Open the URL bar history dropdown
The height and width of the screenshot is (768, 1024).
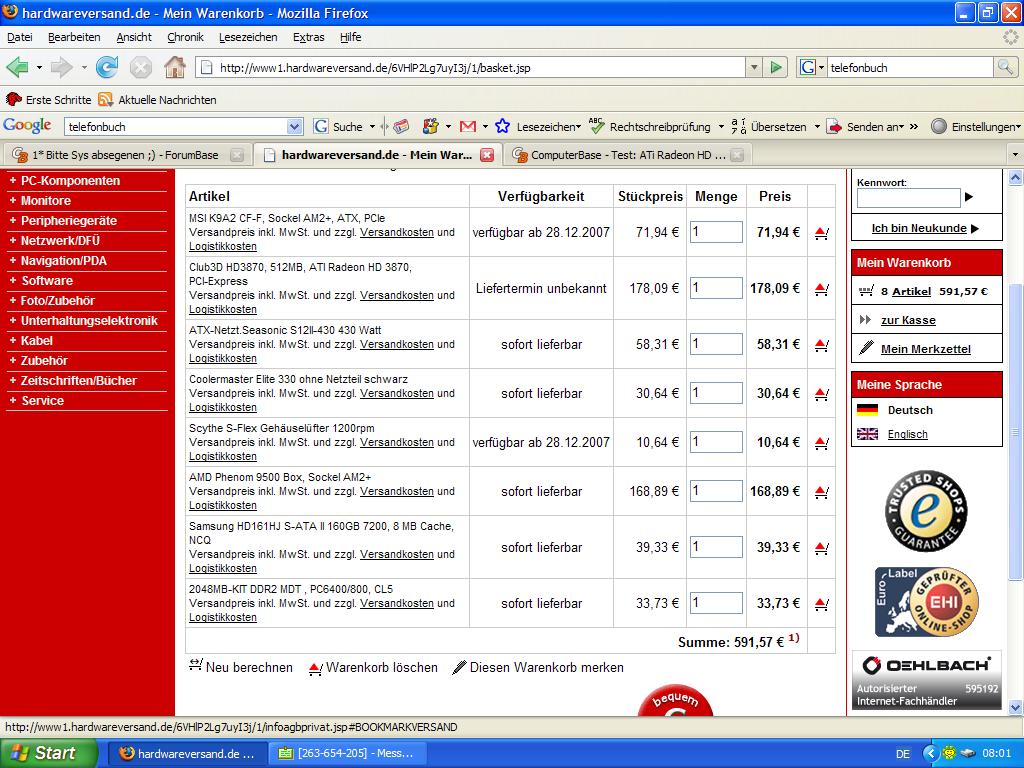click(x=754, y=67)
